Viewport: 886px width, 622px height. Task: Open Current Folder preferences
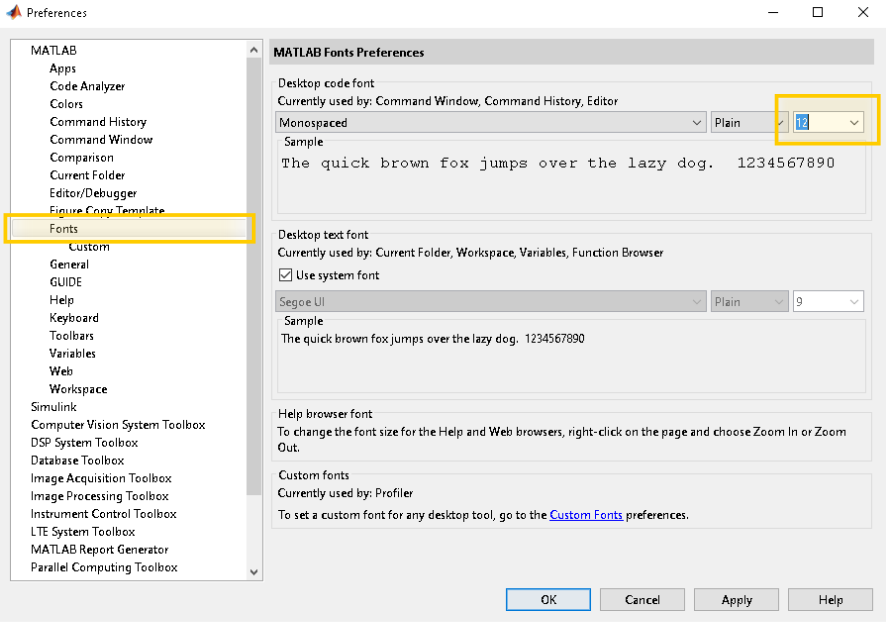[87, 175]
